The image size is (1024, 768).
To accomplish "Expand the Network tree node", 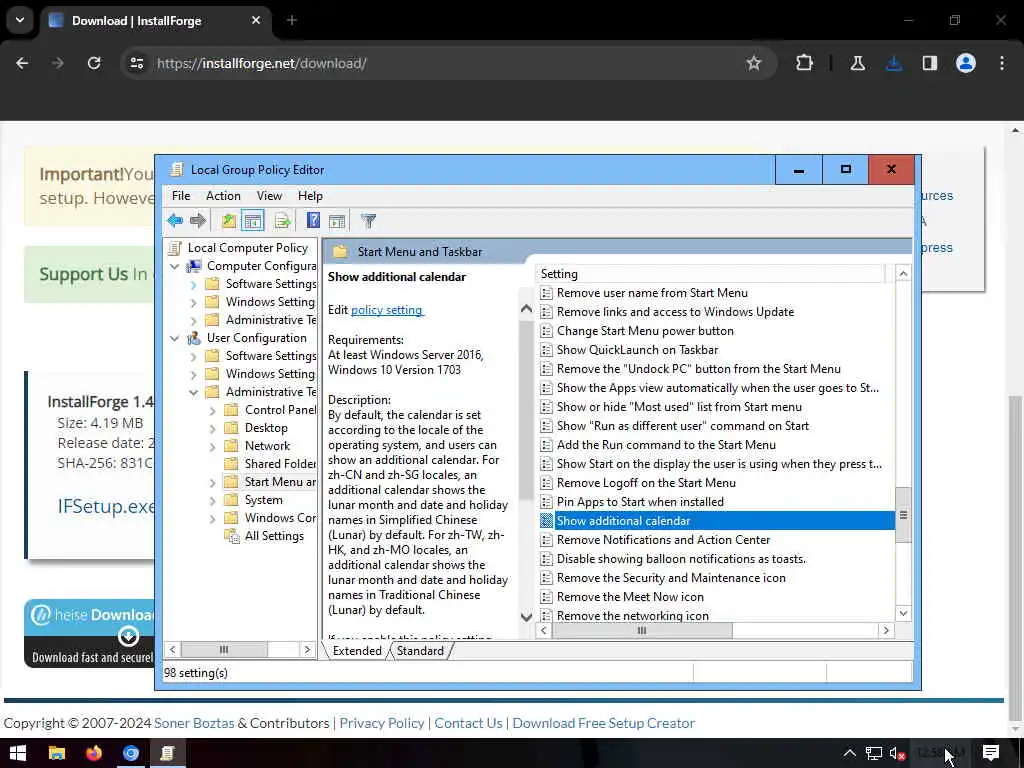I will click(212, 447).
